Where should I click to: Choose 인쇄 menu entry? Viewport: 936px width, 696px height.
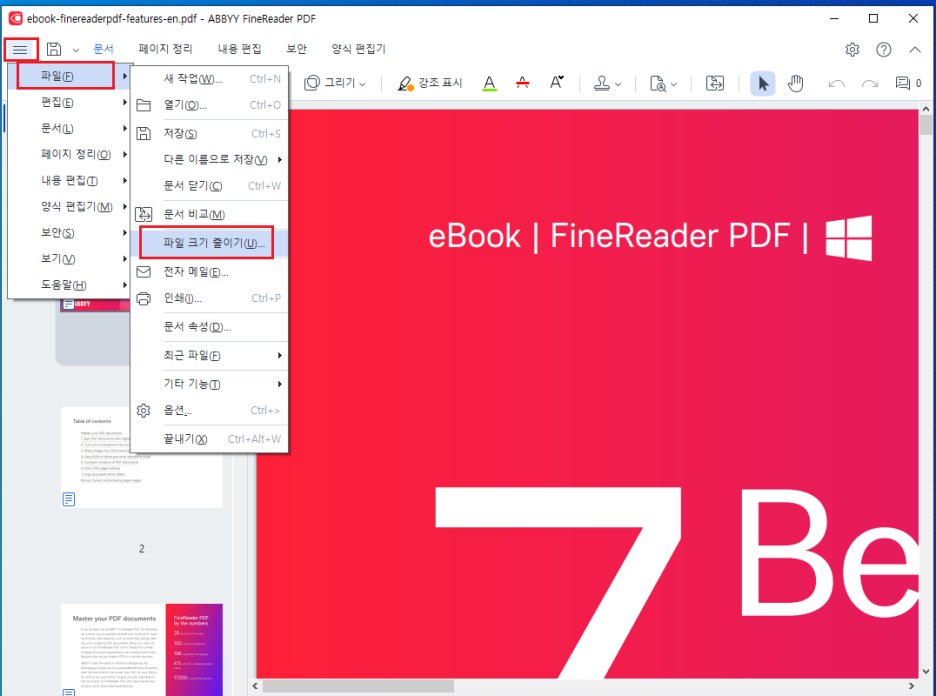[210, 298]
